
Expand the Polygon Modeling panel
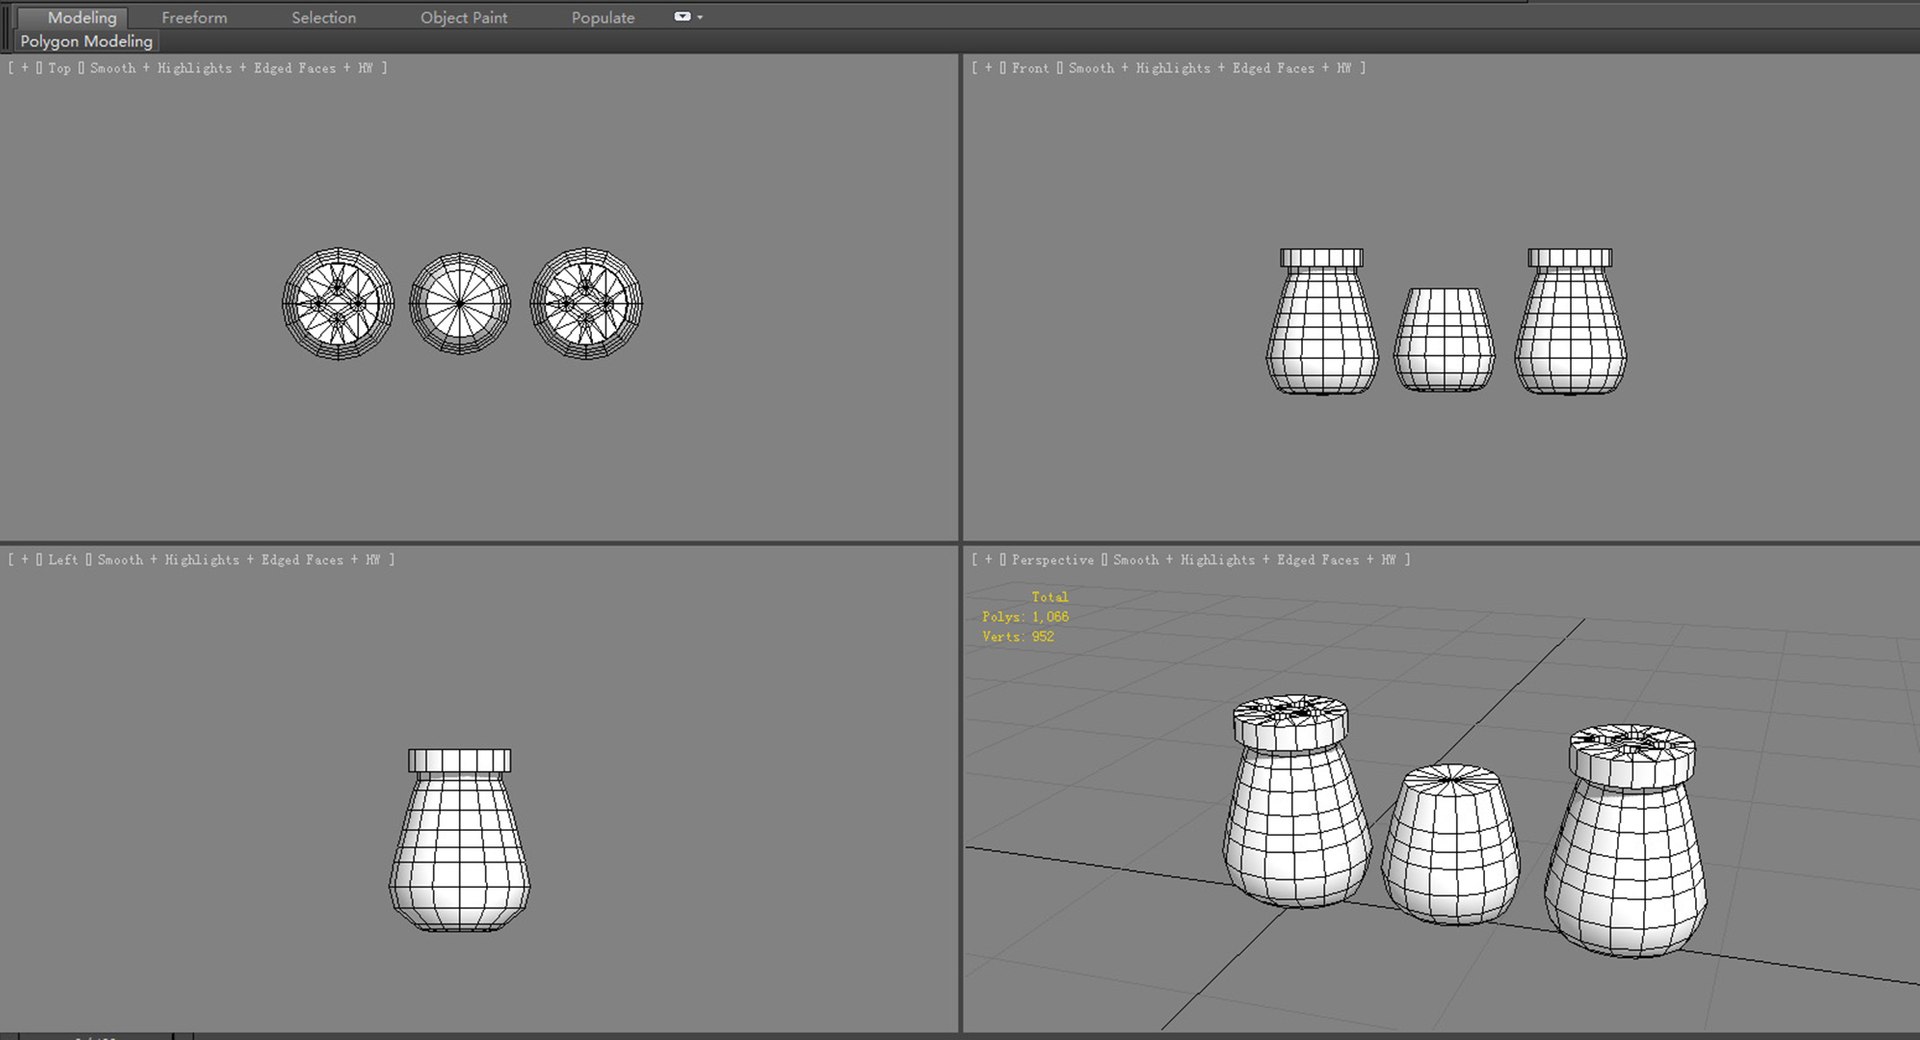click(x=87, y=41)
